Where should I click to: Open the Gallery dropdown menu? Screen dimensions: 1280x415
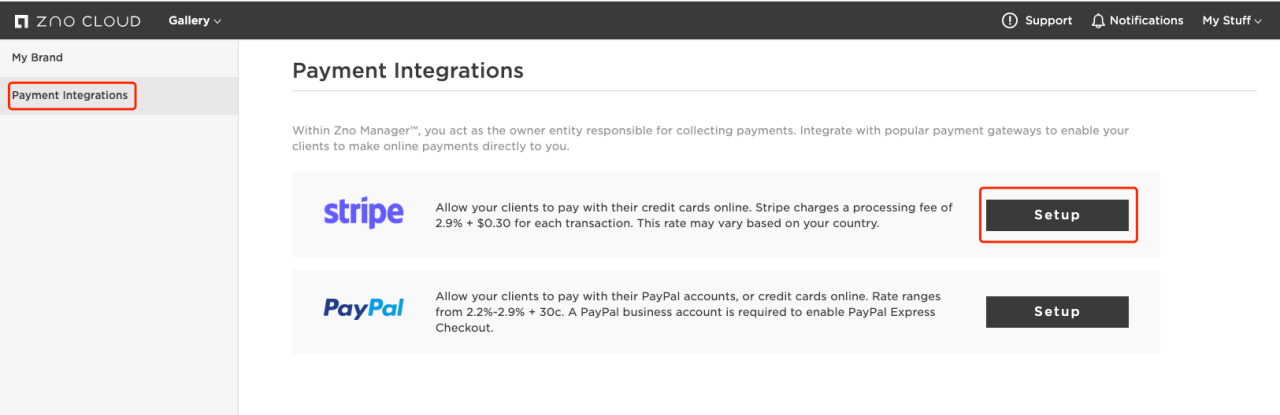pyautogui.click(x=195, y=21)
